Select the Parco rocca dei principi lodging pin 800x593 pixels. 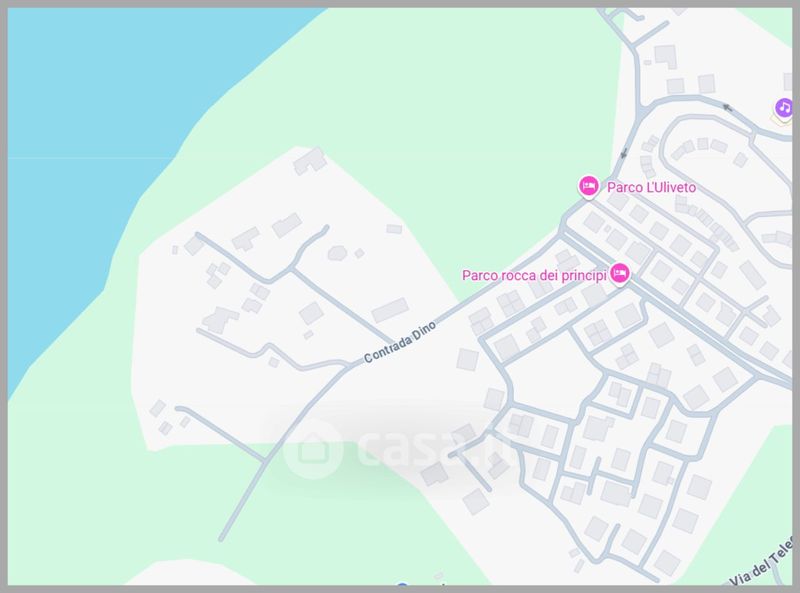point(619,274)
